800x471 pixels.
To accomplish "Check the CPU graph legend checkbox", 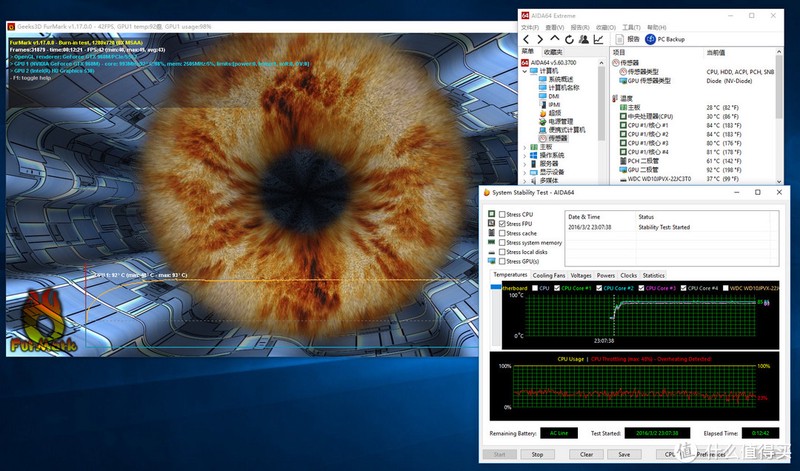I will (535, 288).
